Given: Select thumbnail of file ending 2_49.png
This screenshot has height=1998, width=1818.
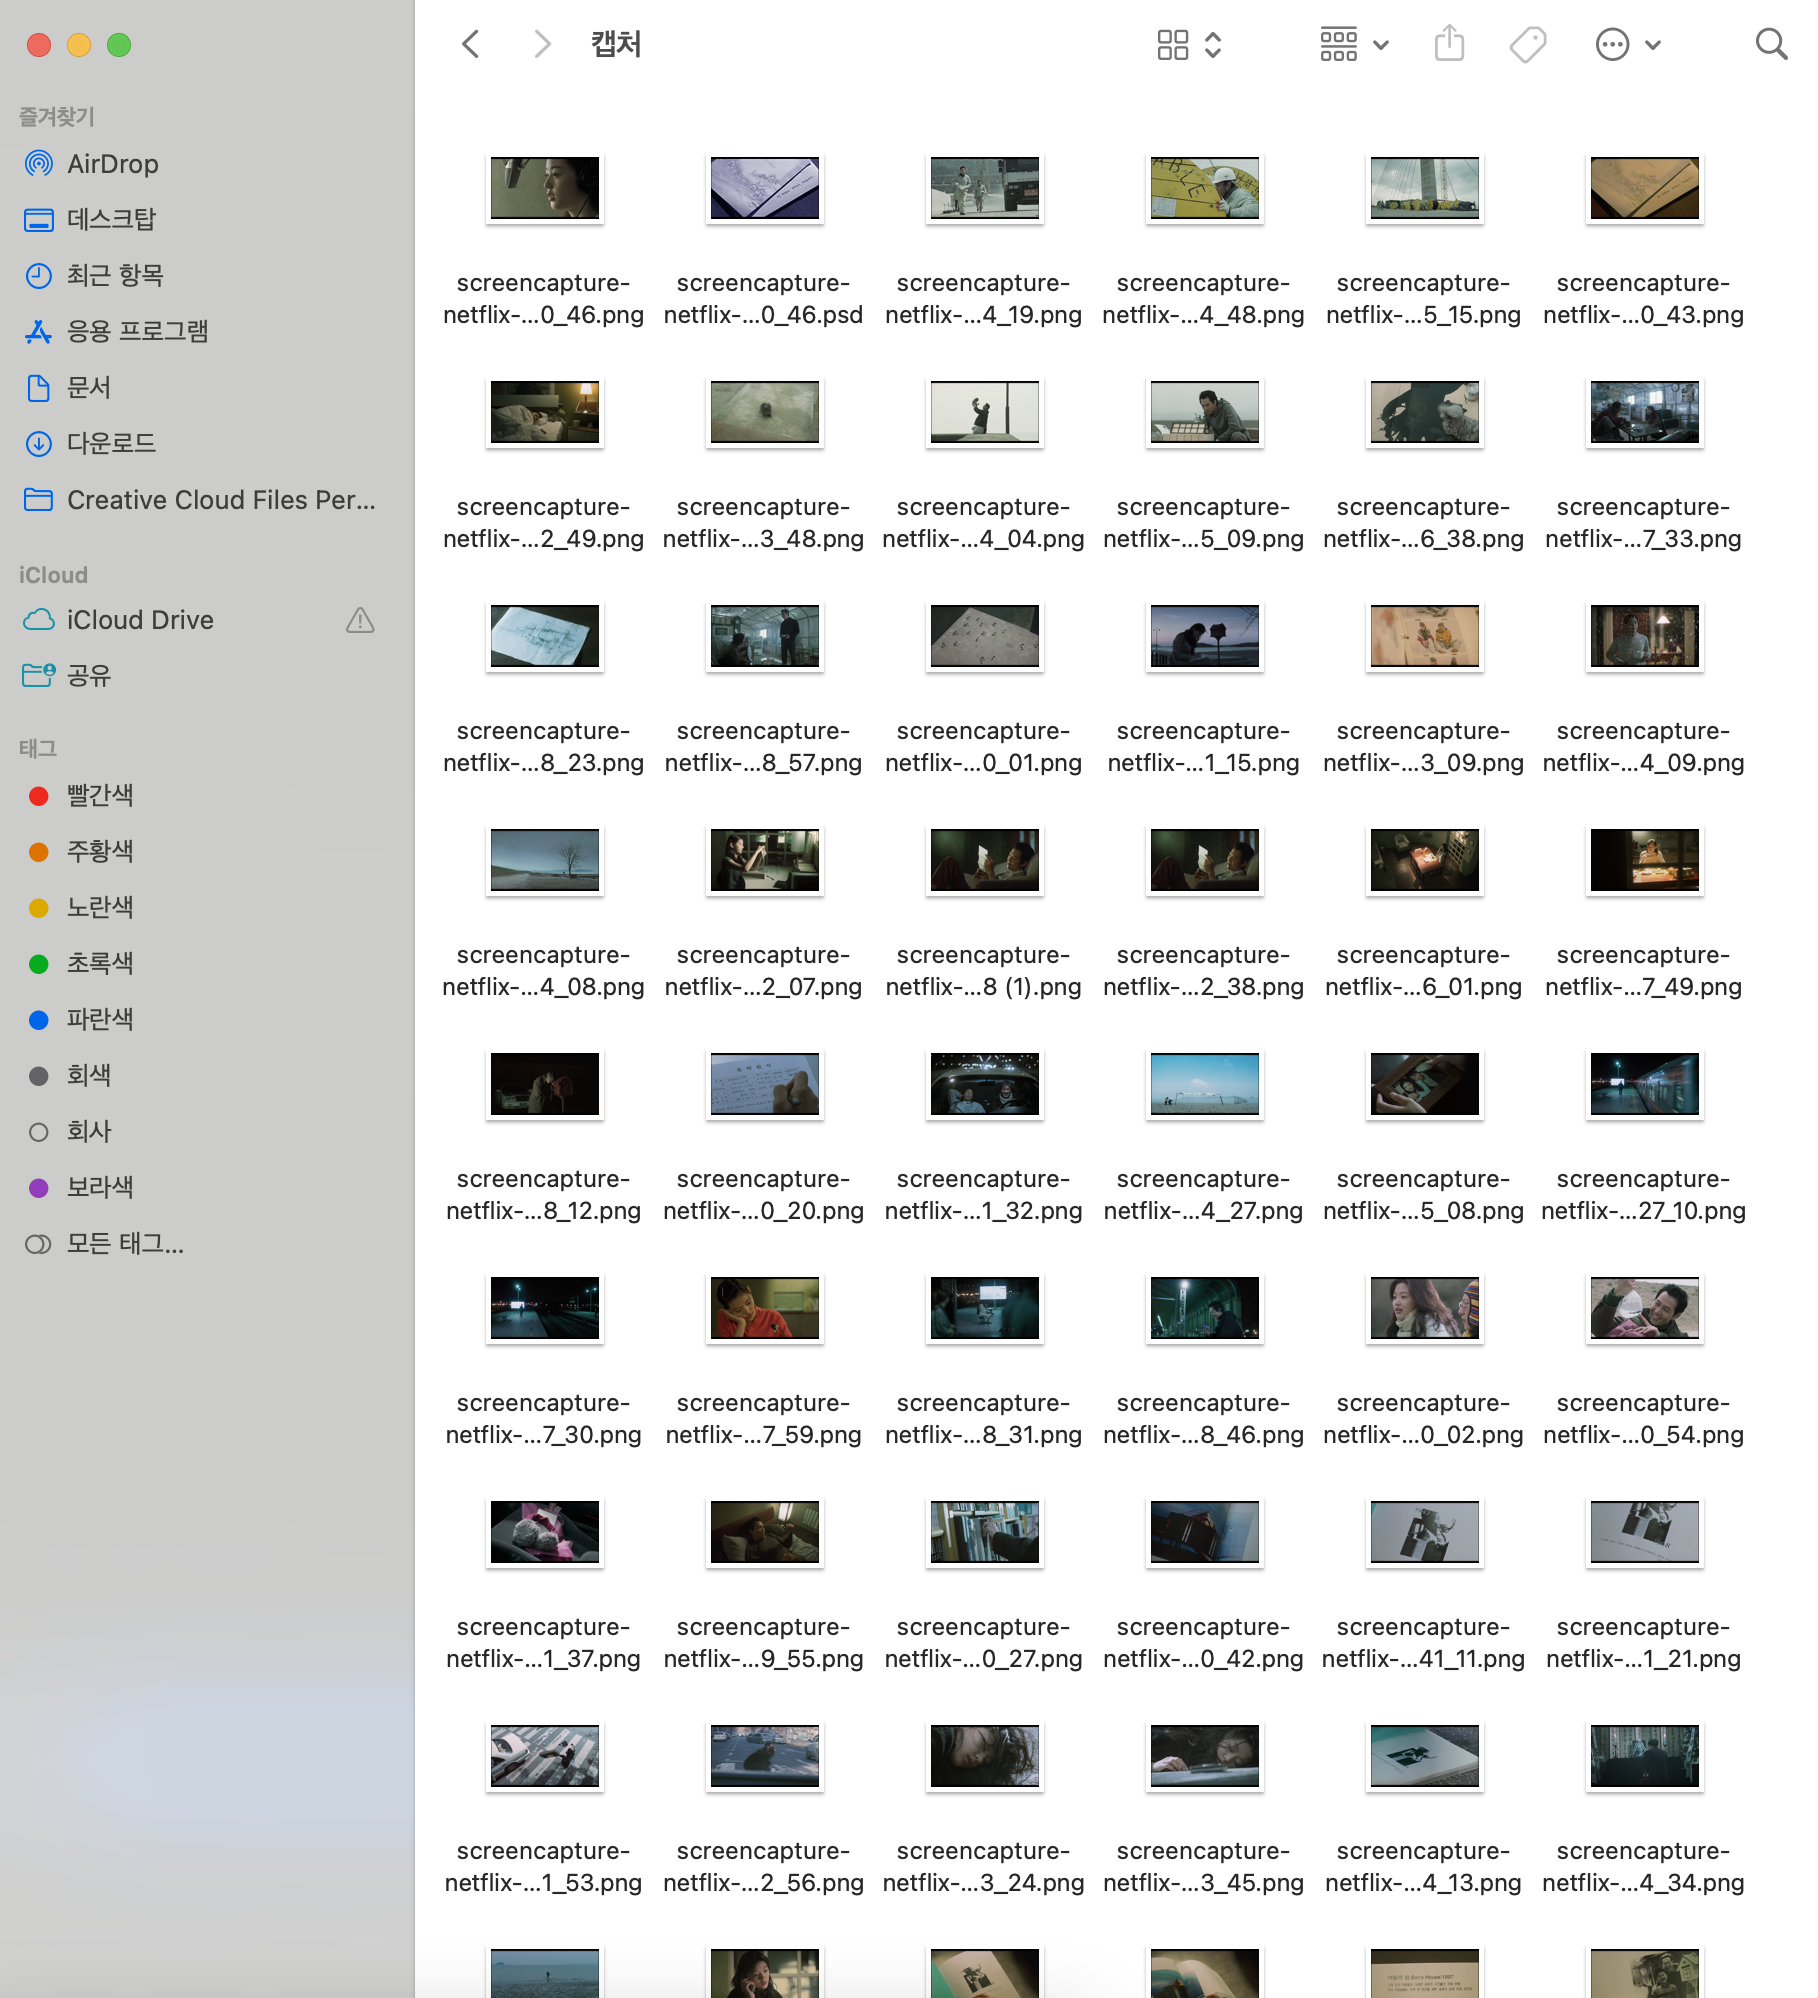Looking at the screenshot, I should tap(545, 412).
